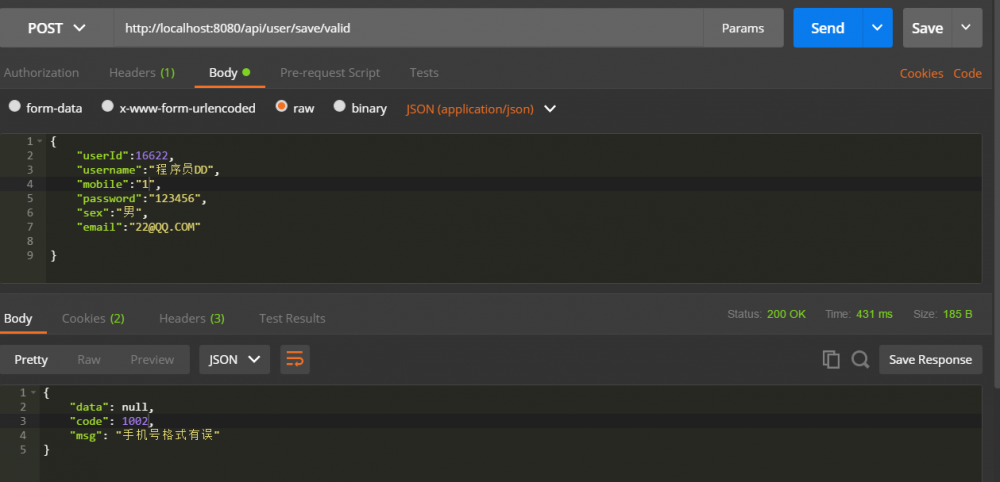Click the request URL input field
The width and height of the screenshot is (1000, 482).
tap(410, 28)
